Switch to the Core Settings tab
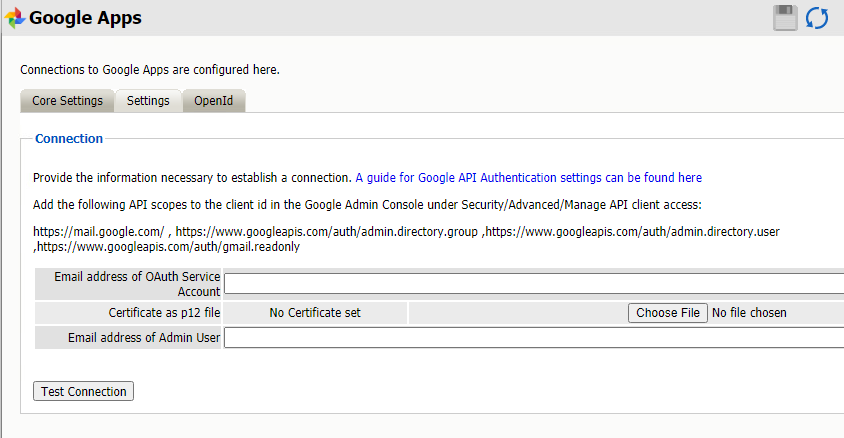This screenshot has height=438, width=844. (67, 101)
